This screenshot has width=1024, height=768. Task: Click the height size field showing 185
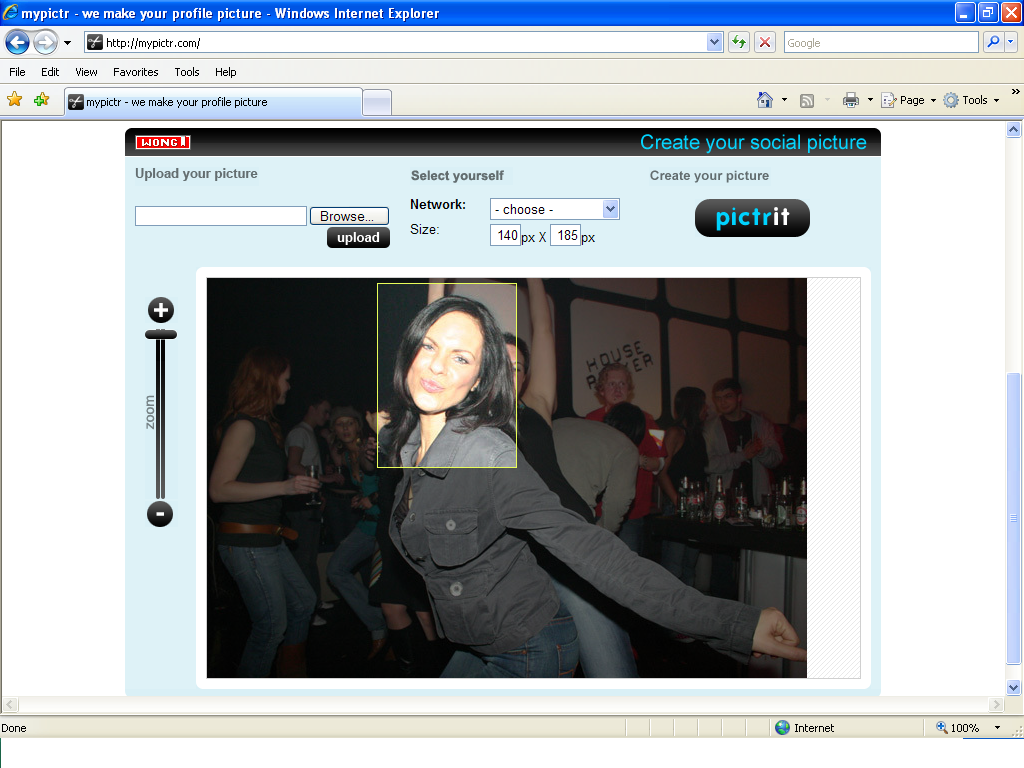point(566,235)
